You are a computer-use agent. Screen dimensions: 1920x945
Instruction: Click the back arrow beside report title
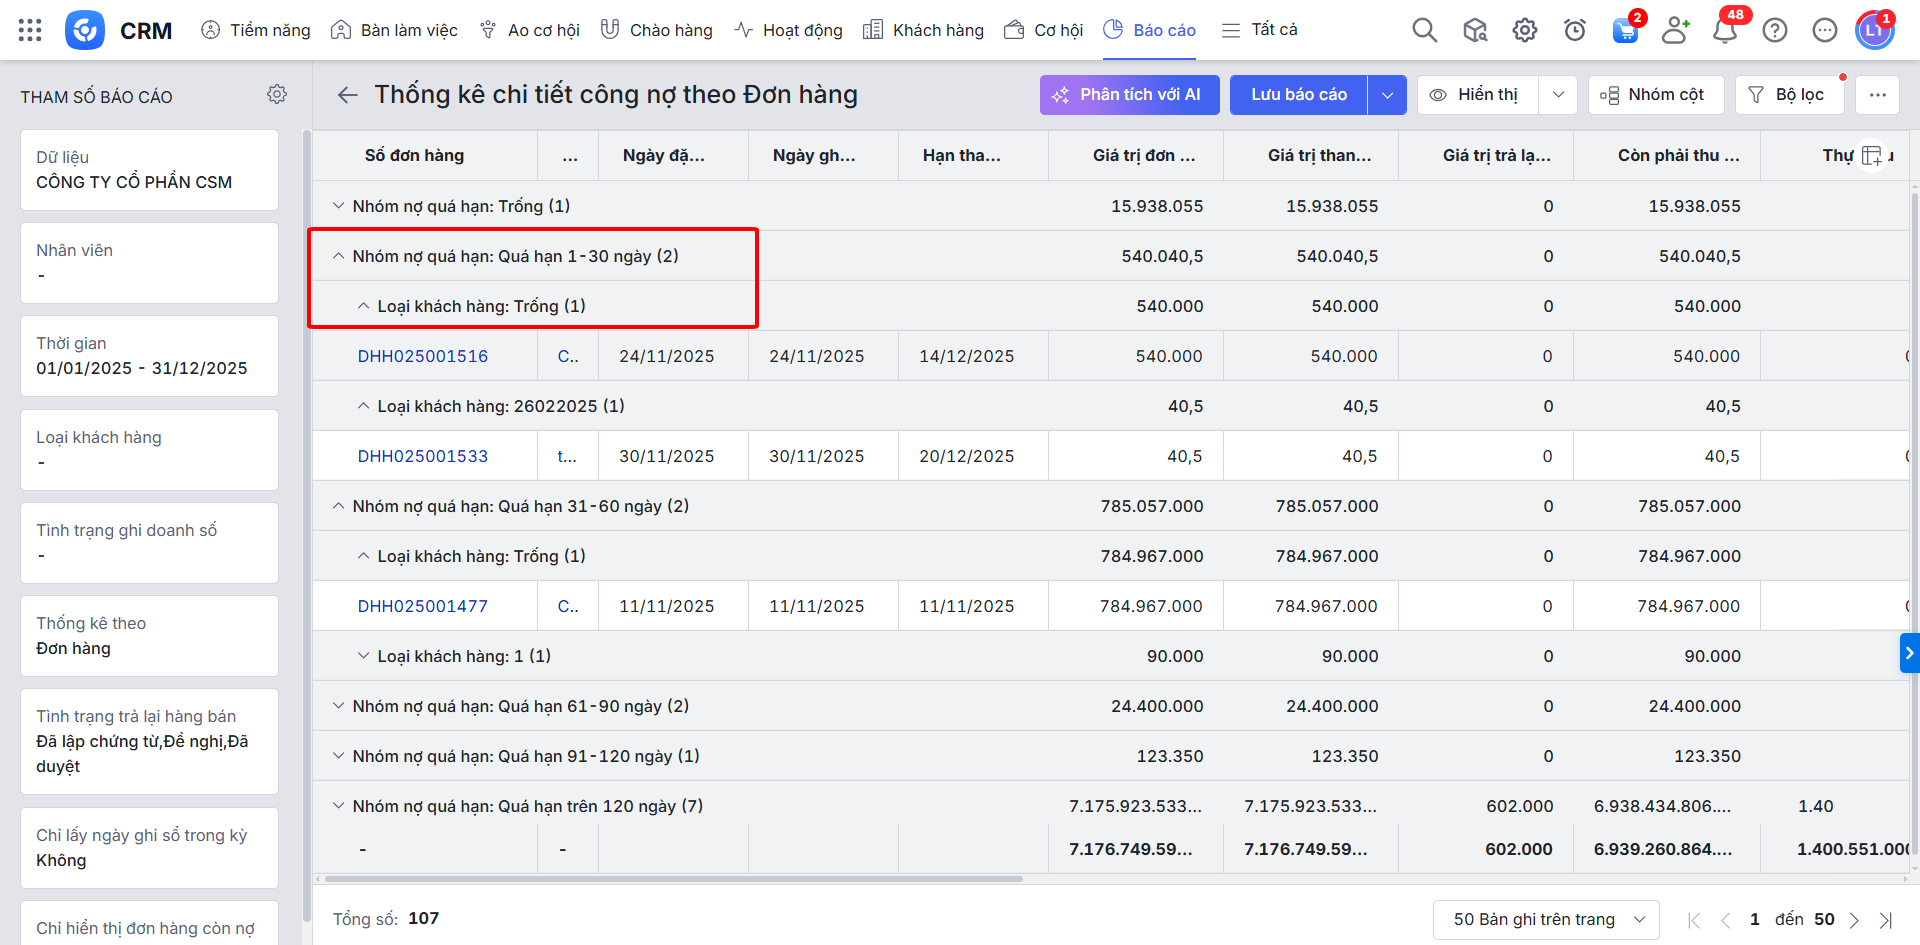click(x=347, y=95)
